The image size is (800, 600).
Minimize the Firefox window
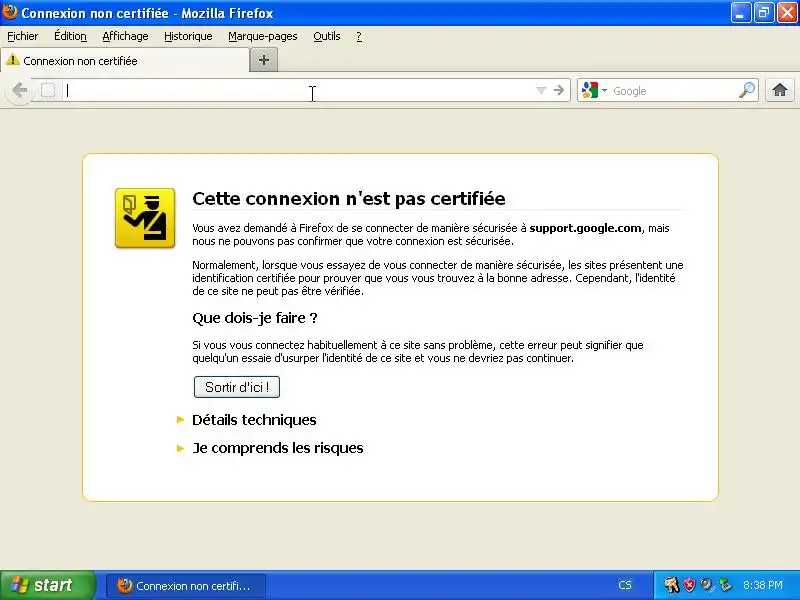[741, 13]
